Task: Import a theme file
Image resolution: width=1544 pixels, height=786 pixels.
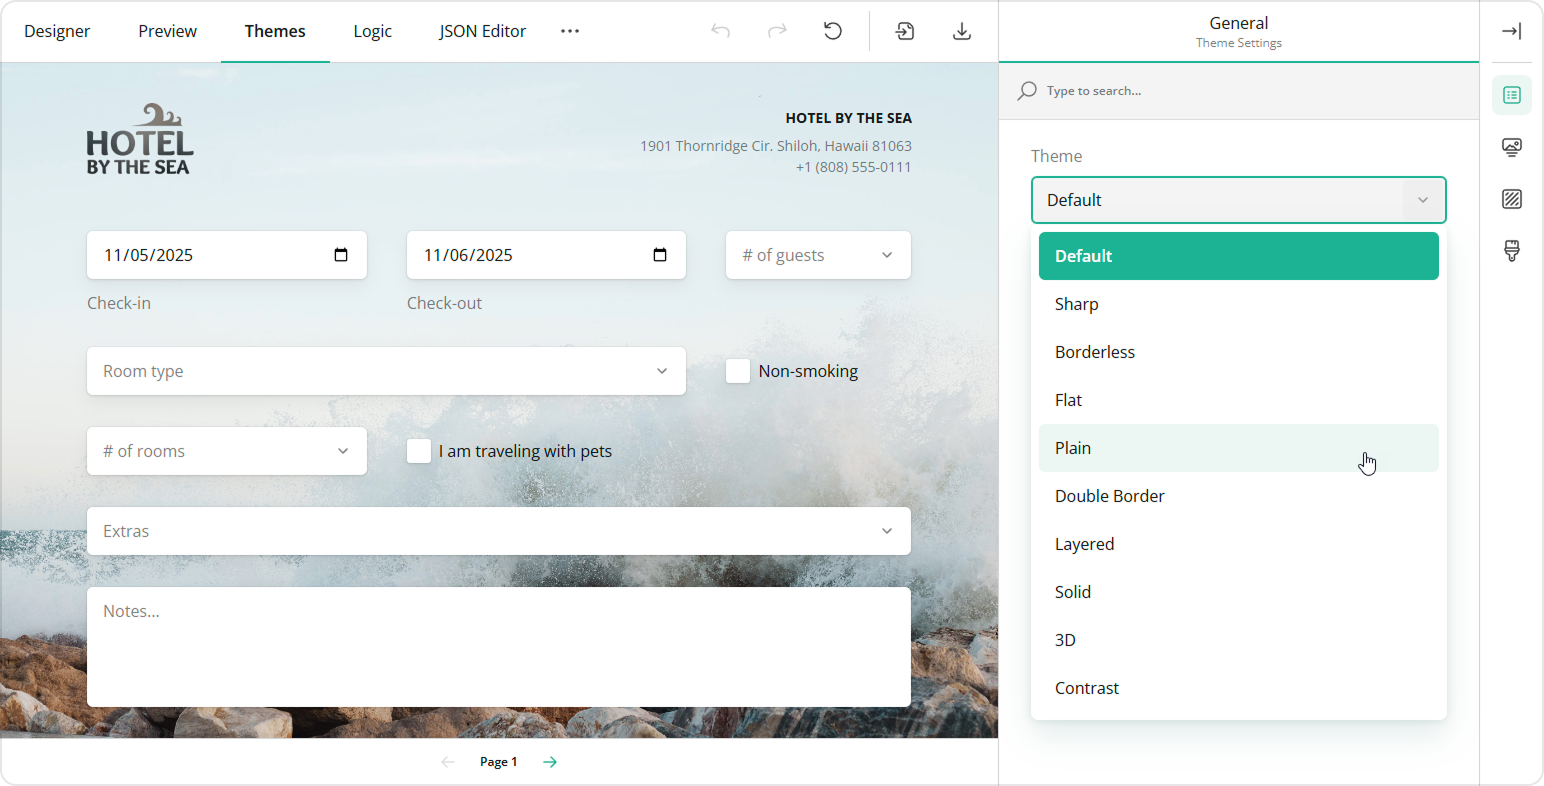Action: [904, 31]
